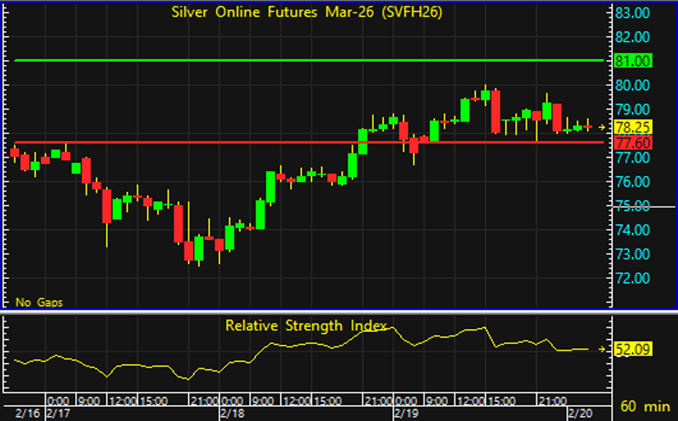Select the green horizontal resistance line
This screenshot has height=421, width=678.
click(x=300, y=61)
